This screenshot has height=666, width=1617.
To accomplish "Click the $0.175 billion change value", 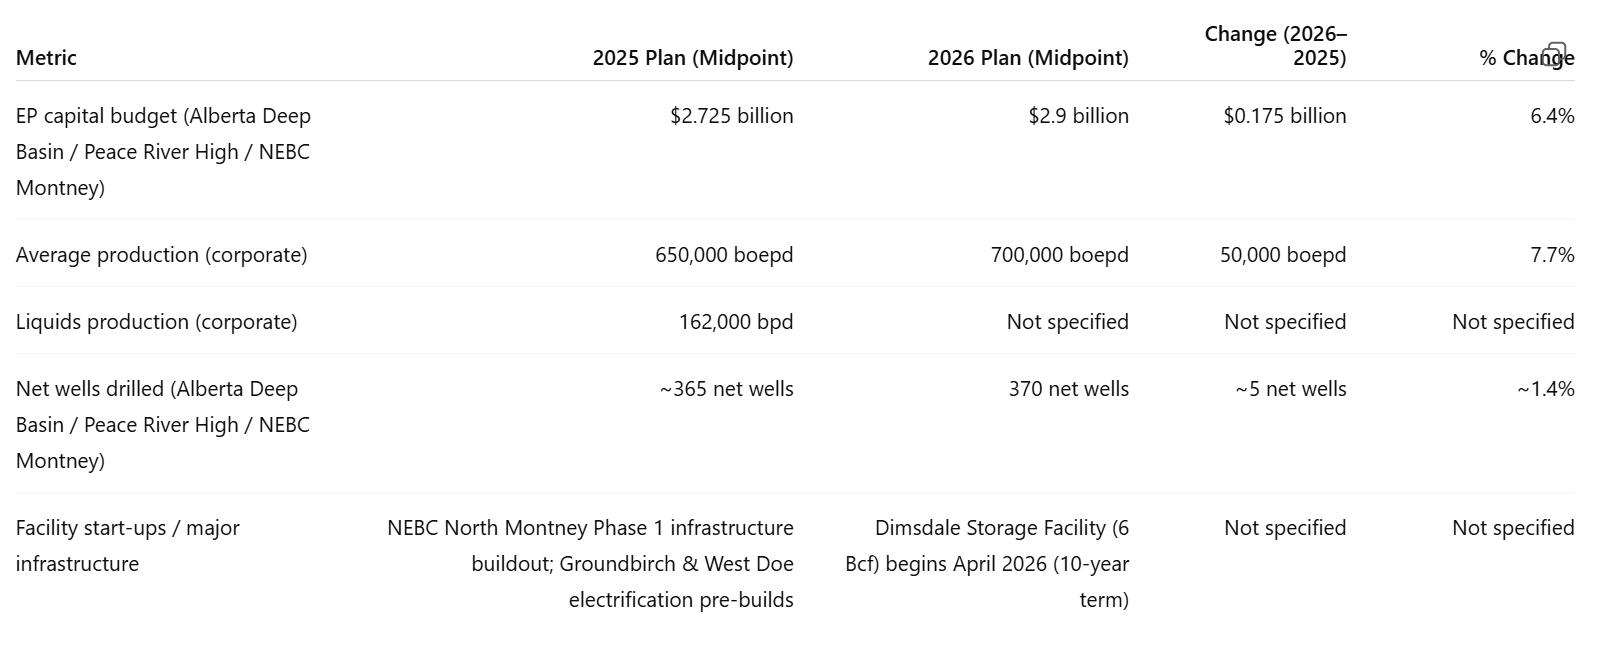I will (1285, 116).
